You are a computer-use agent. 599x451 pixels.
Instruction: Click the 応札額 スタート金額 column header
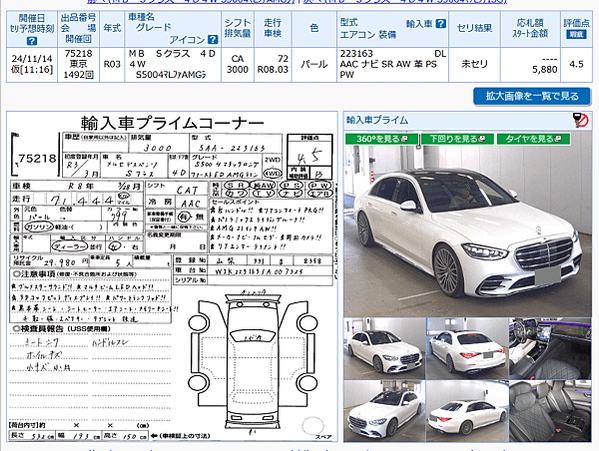(530, 28)
